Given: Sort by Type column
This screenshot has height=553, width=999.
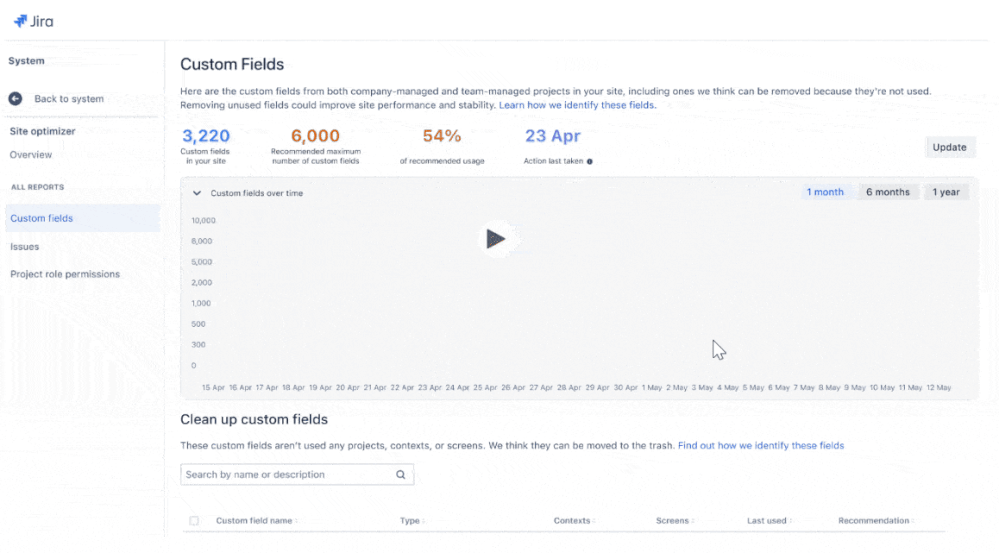Looking at the screenshot, I should [x=412, y=521].
